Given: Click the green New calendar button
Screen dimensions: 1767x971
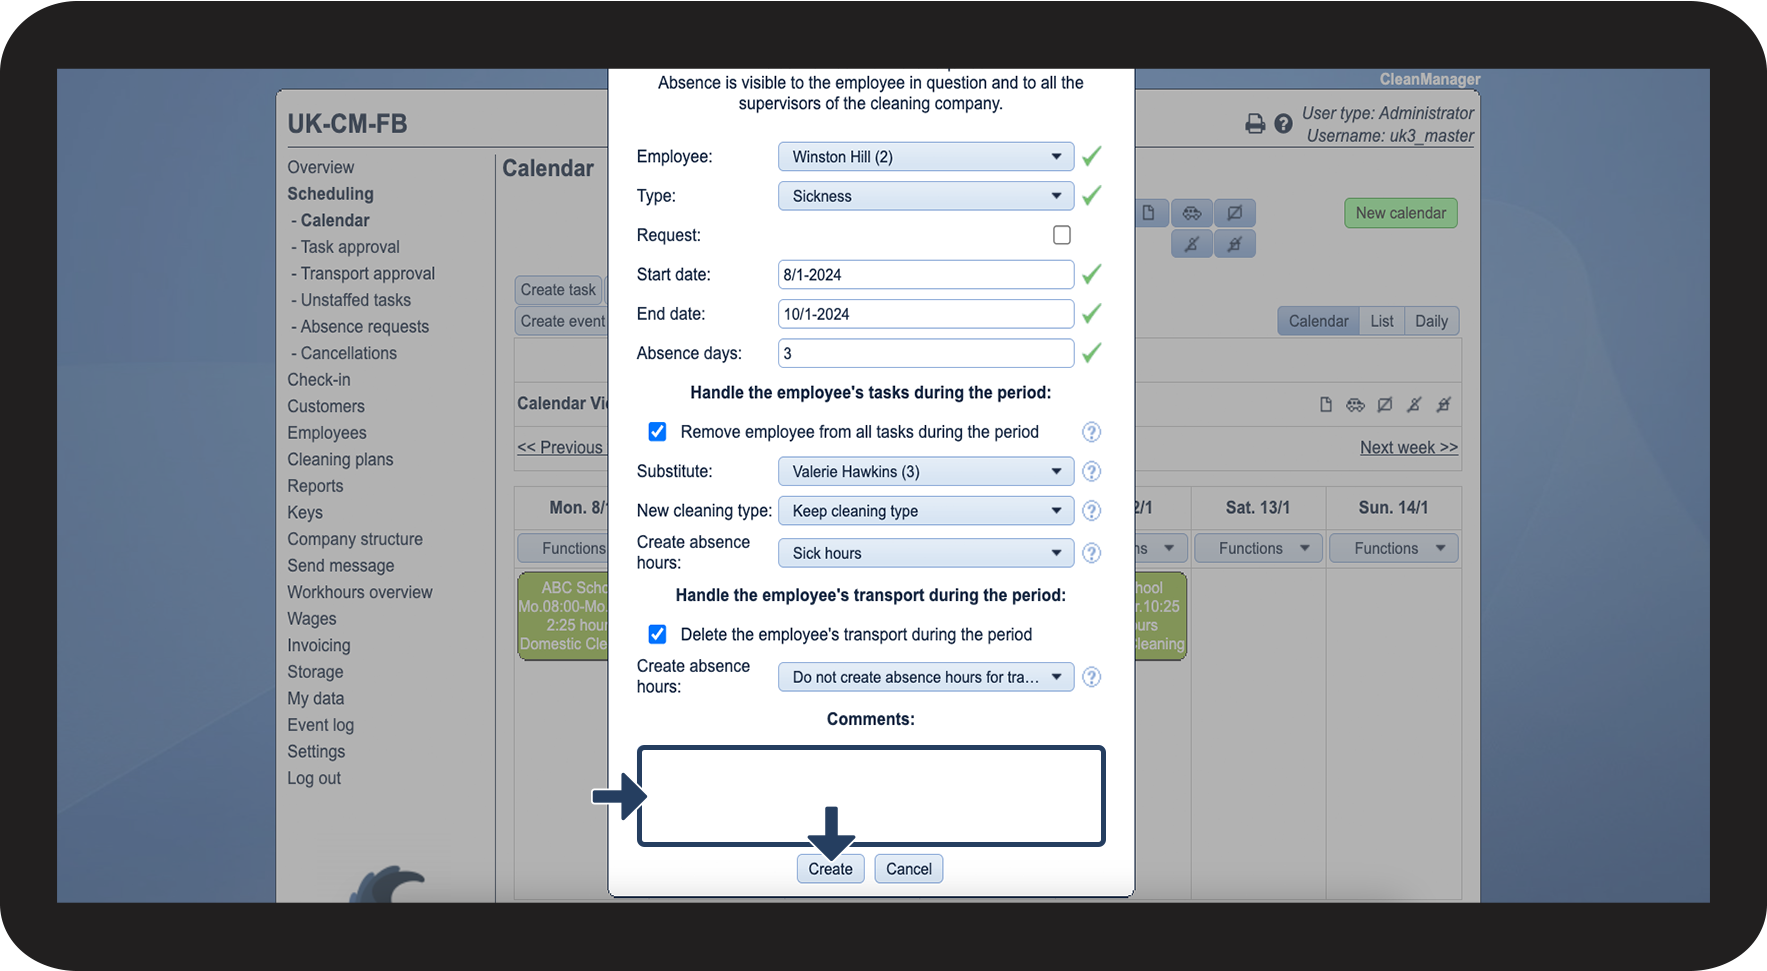Looking at the screenshot, I should [x=1401, y=213].
